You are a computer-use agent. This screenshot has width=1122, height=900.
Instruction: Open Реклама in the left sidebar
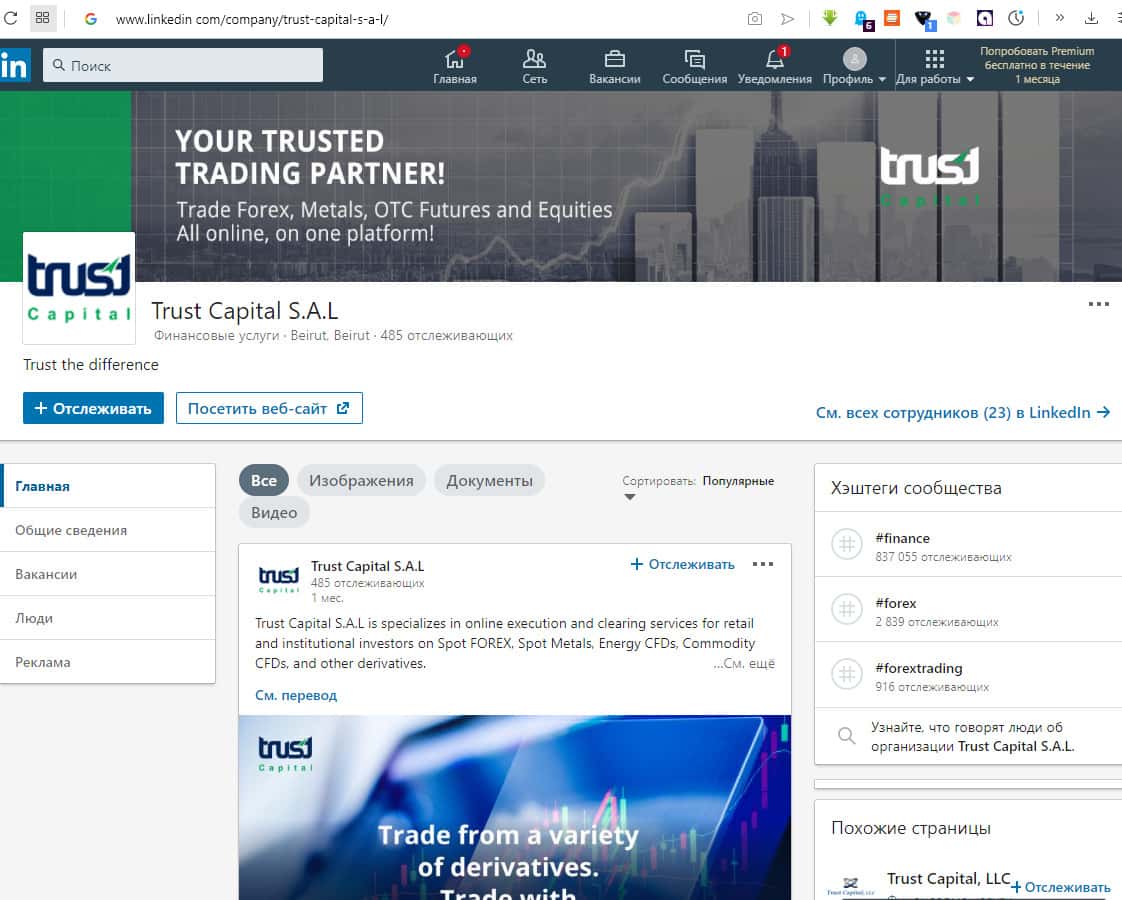[x=108, y=662]
